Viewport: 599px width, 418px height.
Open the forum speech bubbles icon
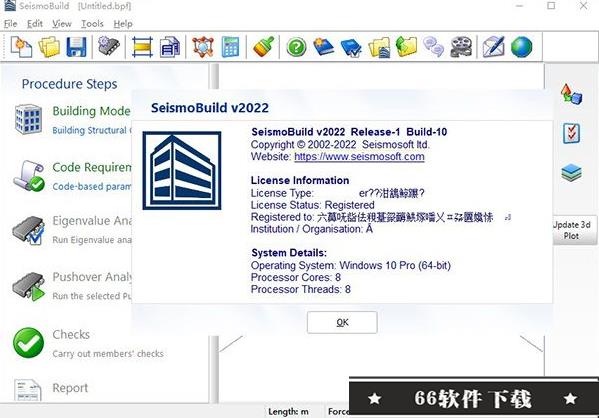[434, 47]
